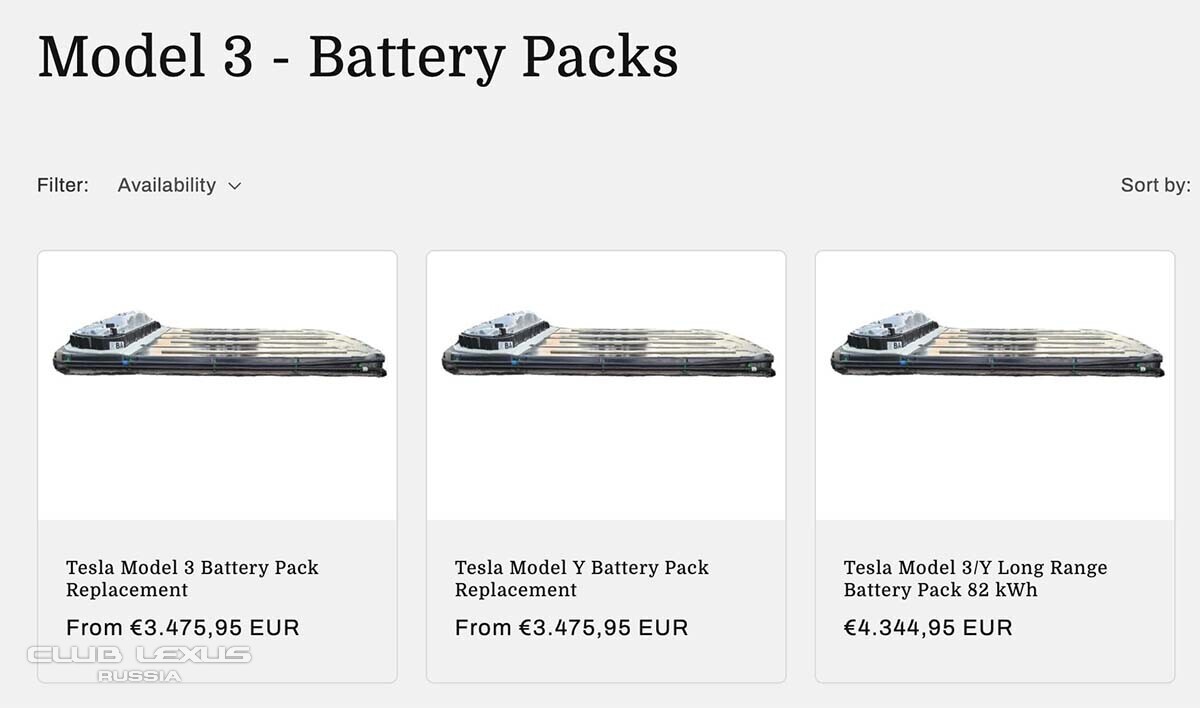Click the Model 3 - Battery Packs heading
Viewport: 1200px width, 708px height.
click(358, 56)
